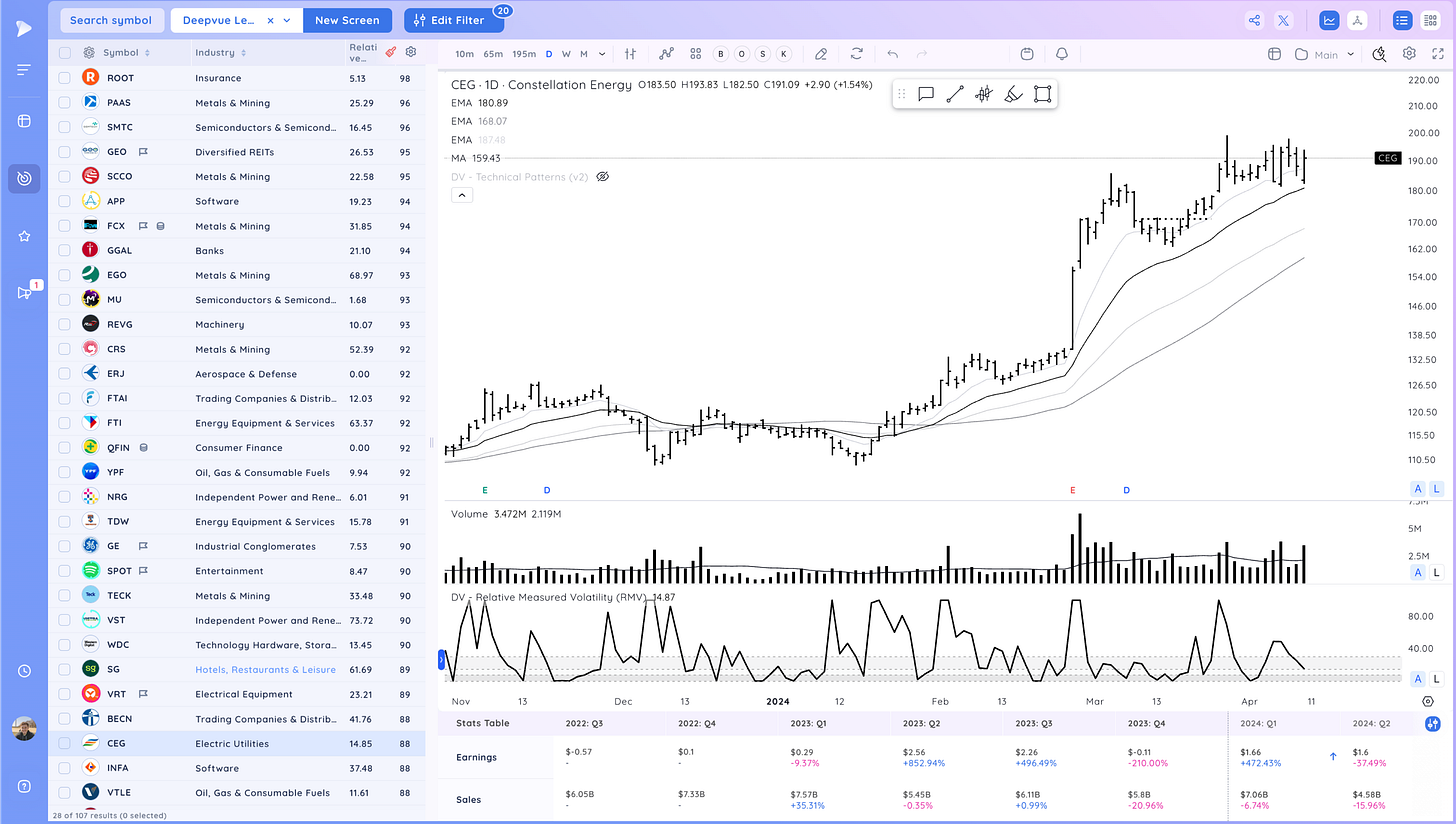Viewport: 1456px width, 824px height.
Task: Toggle the S marker circle in toolbar
Action: [x=763, y=54]
